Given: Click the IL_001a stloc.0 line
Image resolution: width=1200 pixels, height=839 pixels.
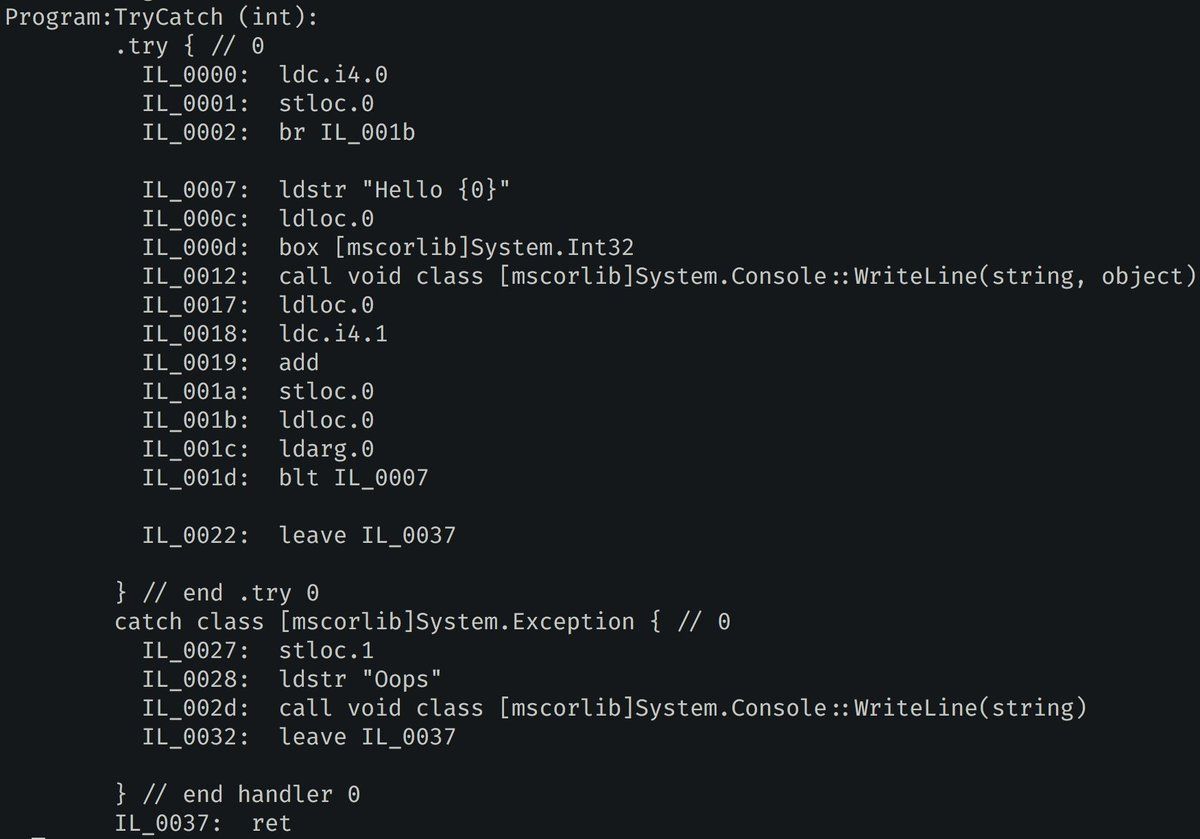Looking at the screenshot, I should click(258, 392).
